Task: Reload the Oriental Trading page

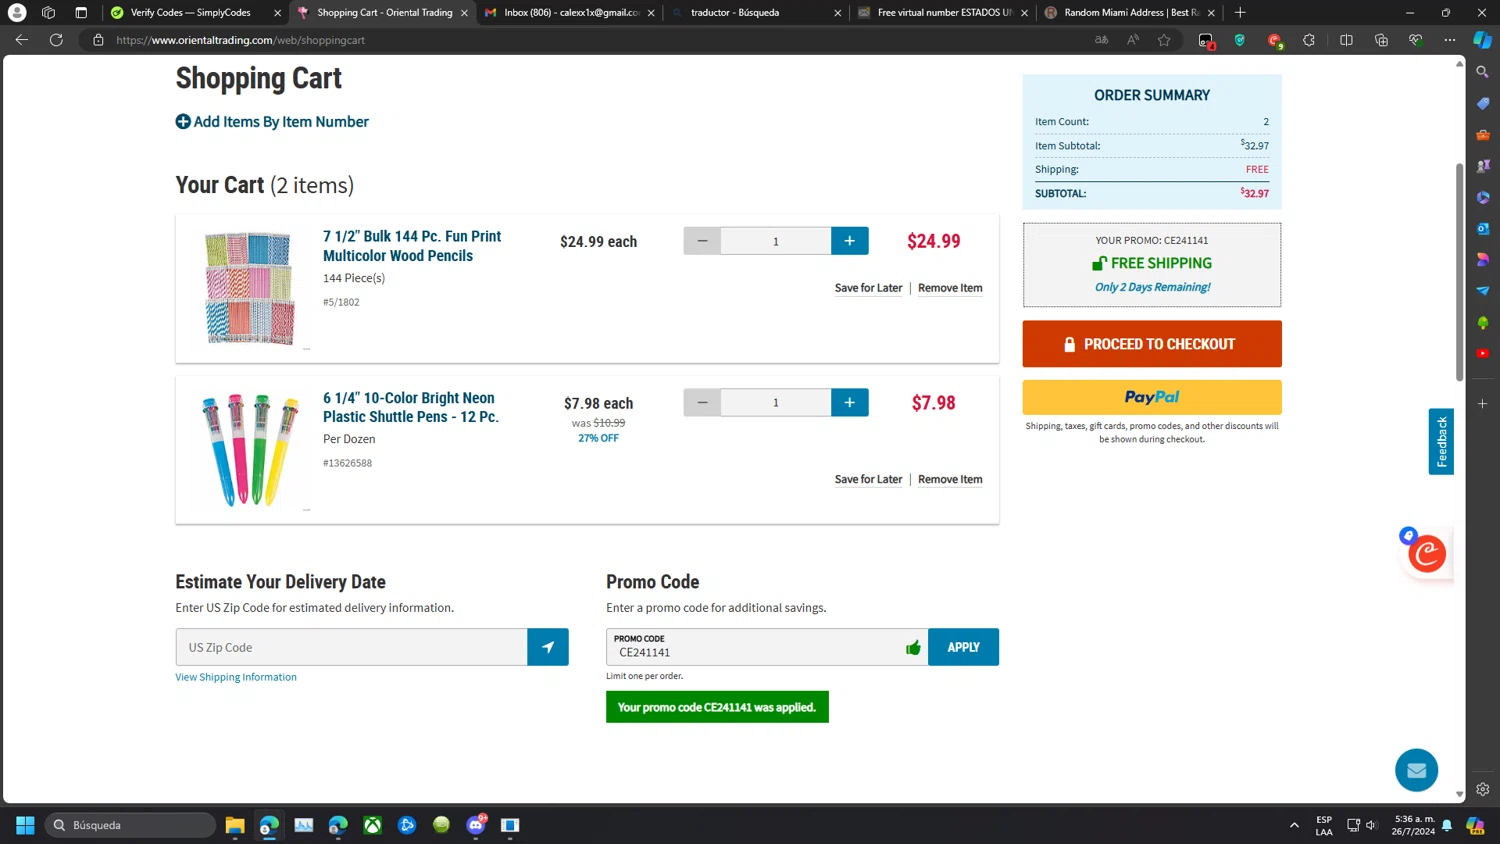Action: click(x=56, y=40)
